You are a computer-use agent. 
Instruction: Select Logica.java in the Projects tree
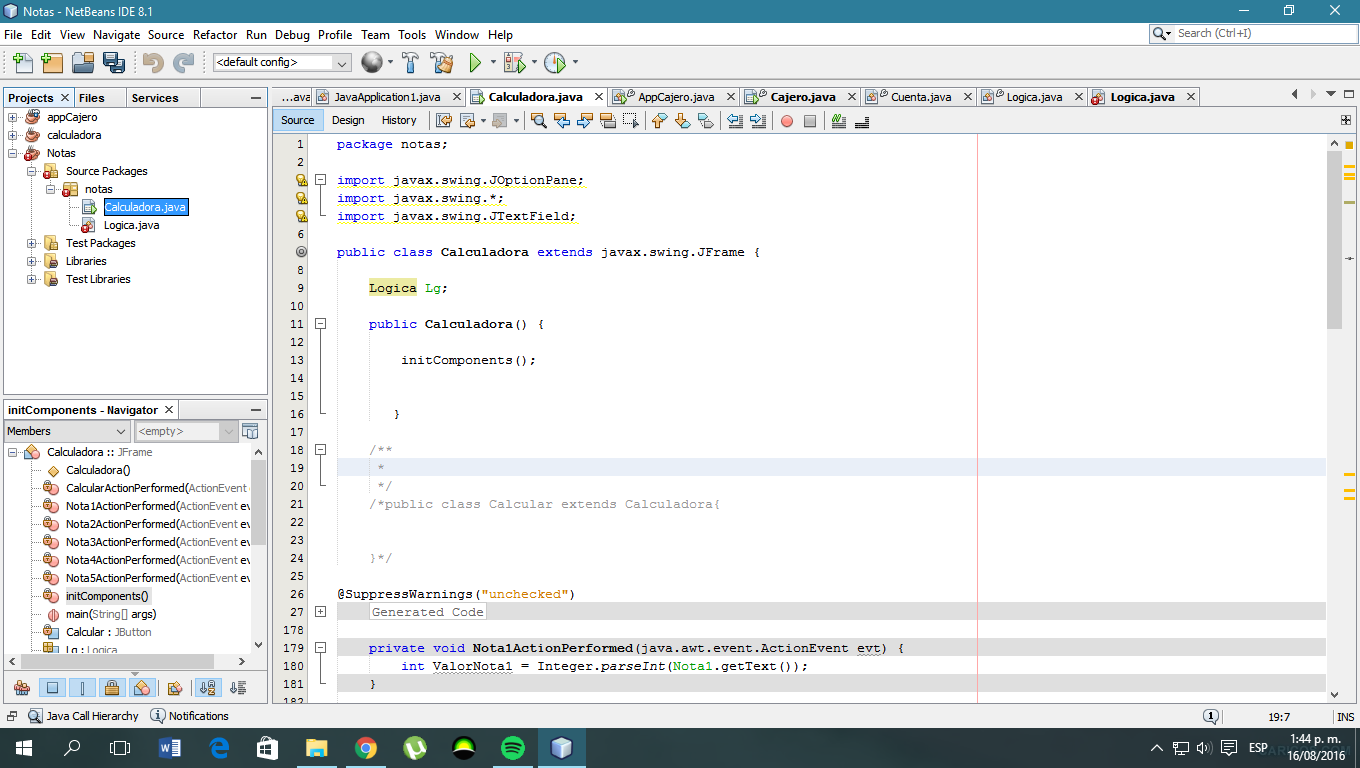point(131,225)
